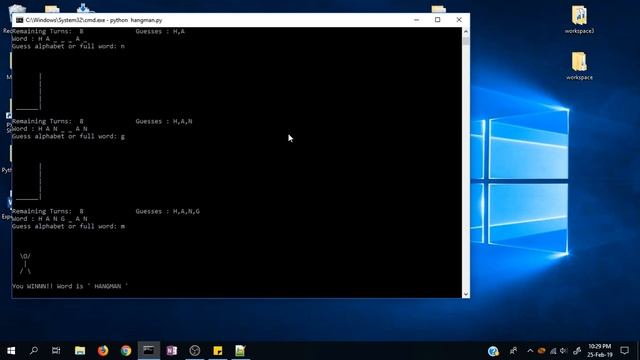The width and height of the screenshot is (640, 360).
Task: Open Google Chrome from the taskbar
Action: coord(126,351)
